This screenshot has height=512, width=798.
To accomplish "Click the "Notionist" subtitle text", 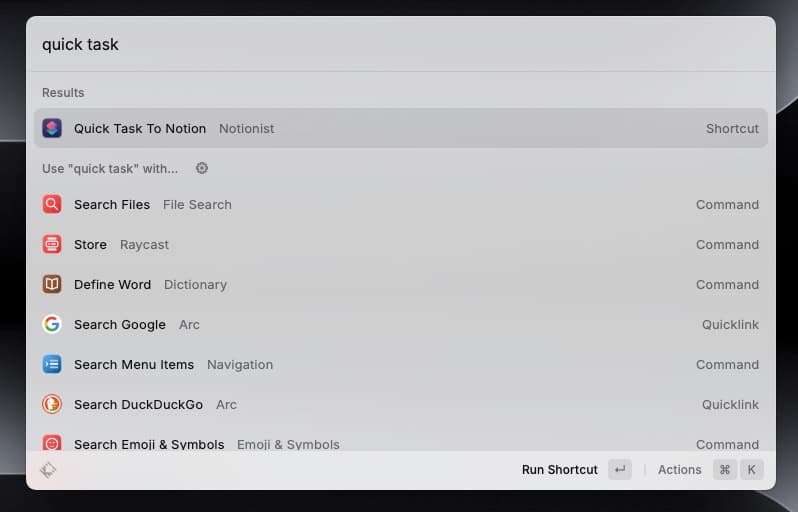I will tap(246, 129).
